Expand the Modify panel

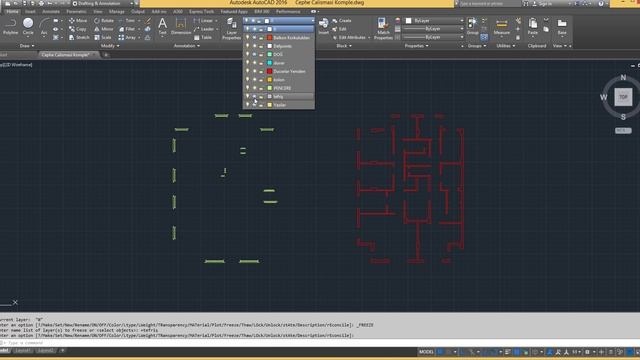pos(110,46)
